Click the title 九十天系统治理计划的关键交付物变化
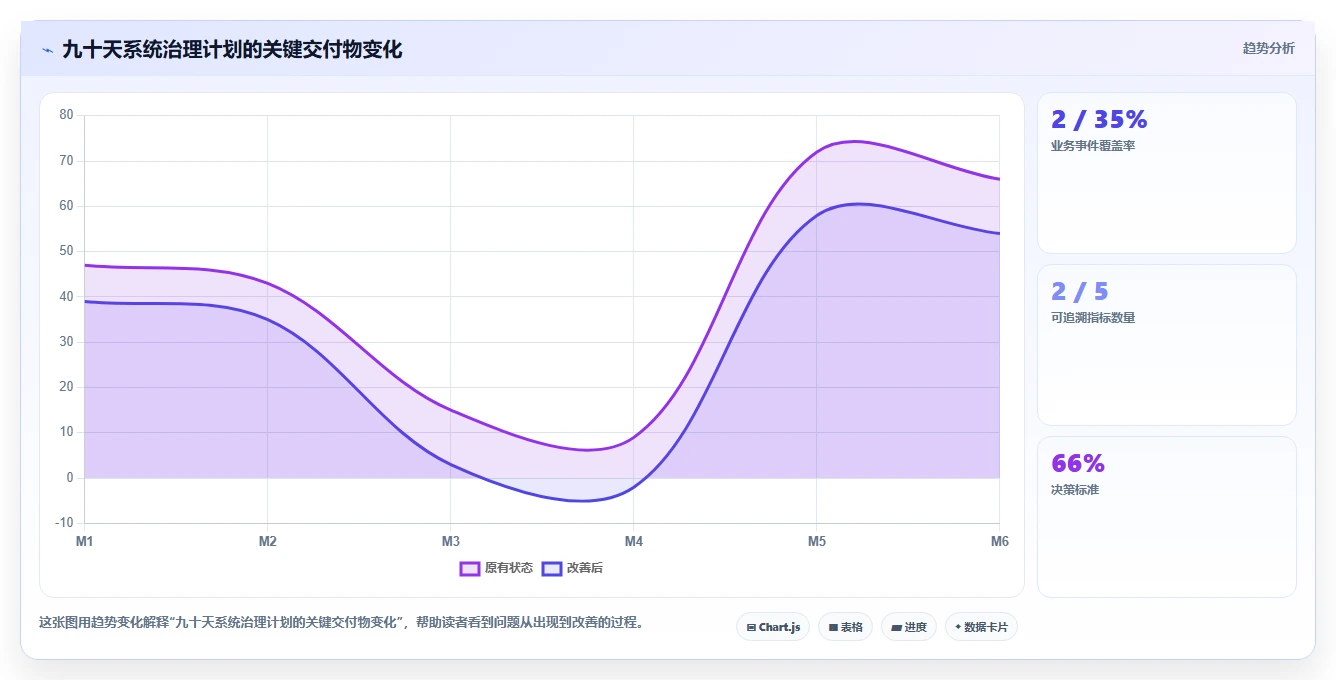1336x680 pixels. 232,50
